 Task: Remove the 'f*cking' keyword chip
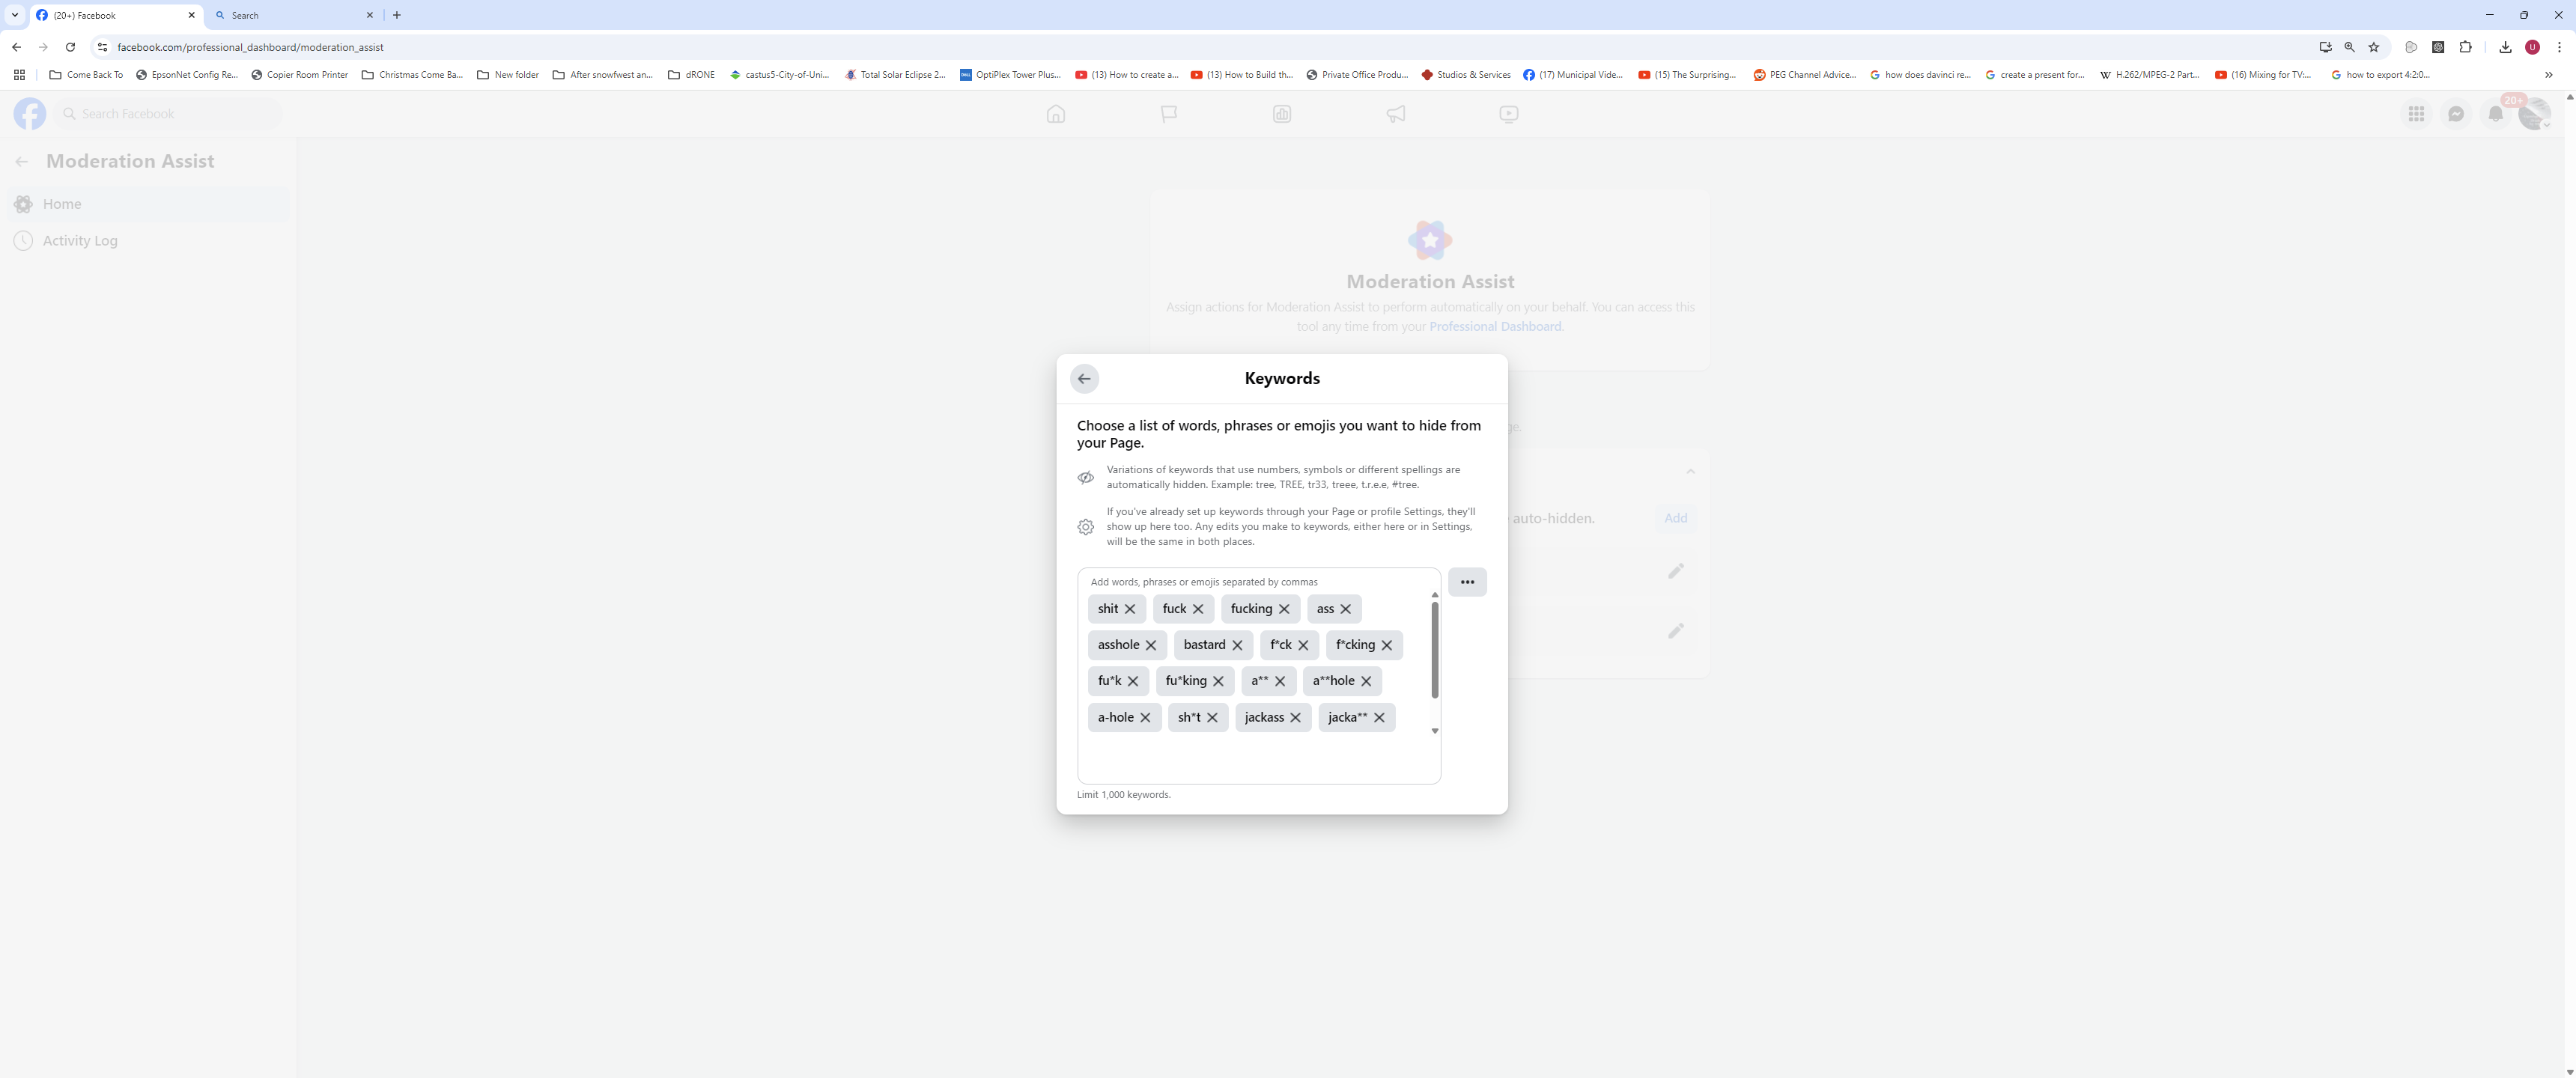point(1387,645)
